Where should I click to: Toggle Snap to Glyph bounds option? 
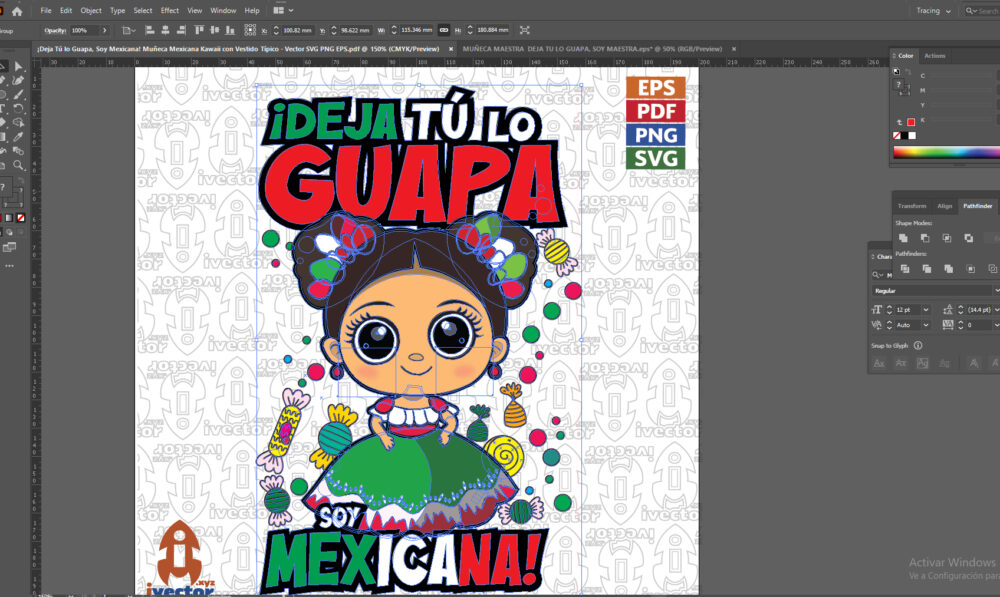(922, 363)
